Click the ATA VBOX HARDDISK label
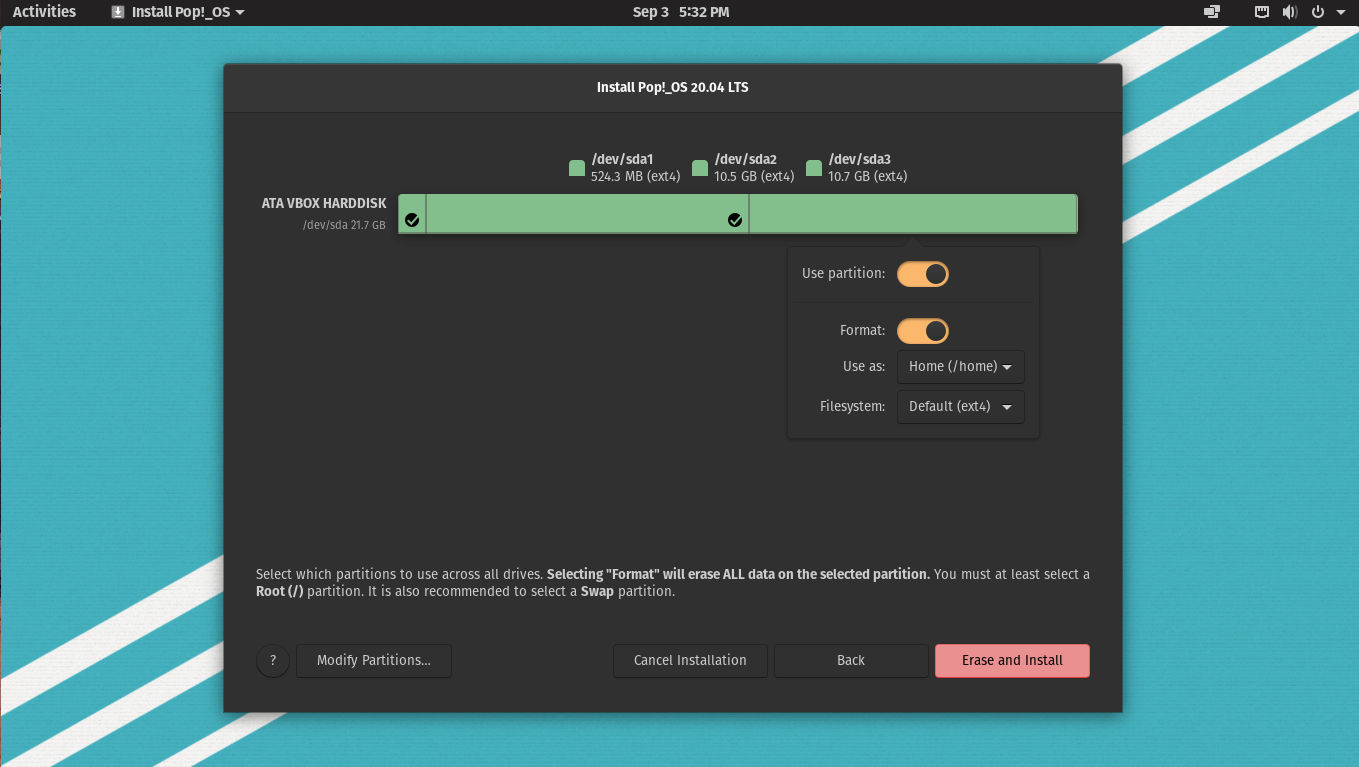 (x=324, y=203)
